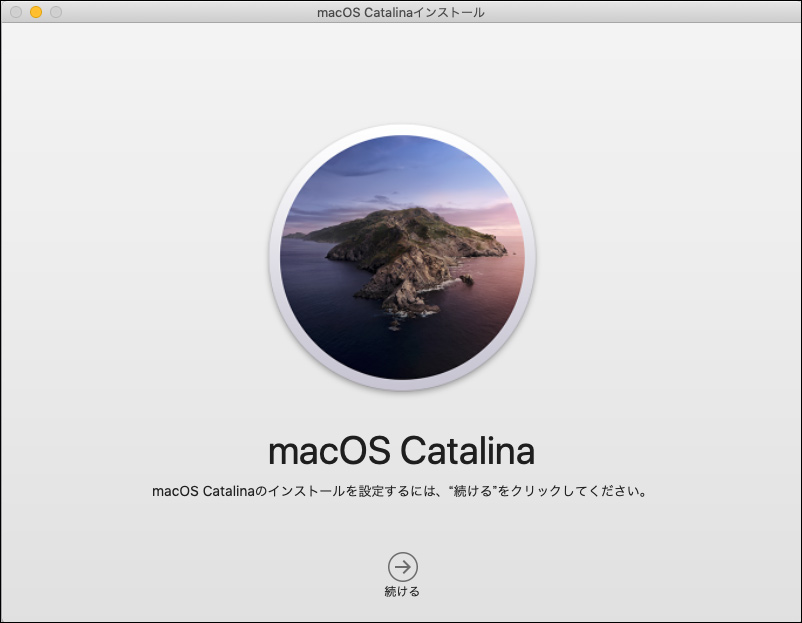The image size is (802, 623).
Task: Click the window title macOS Catalinaインストール
Action: coord(400,12)
